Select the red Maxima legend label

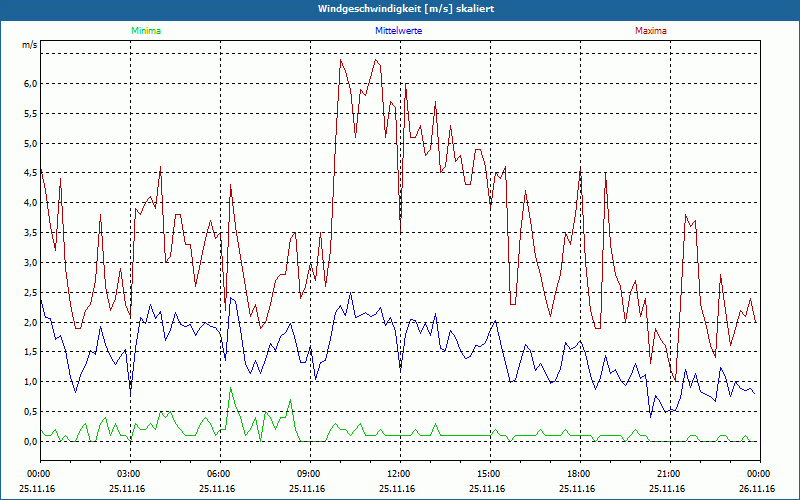(651, 31)
